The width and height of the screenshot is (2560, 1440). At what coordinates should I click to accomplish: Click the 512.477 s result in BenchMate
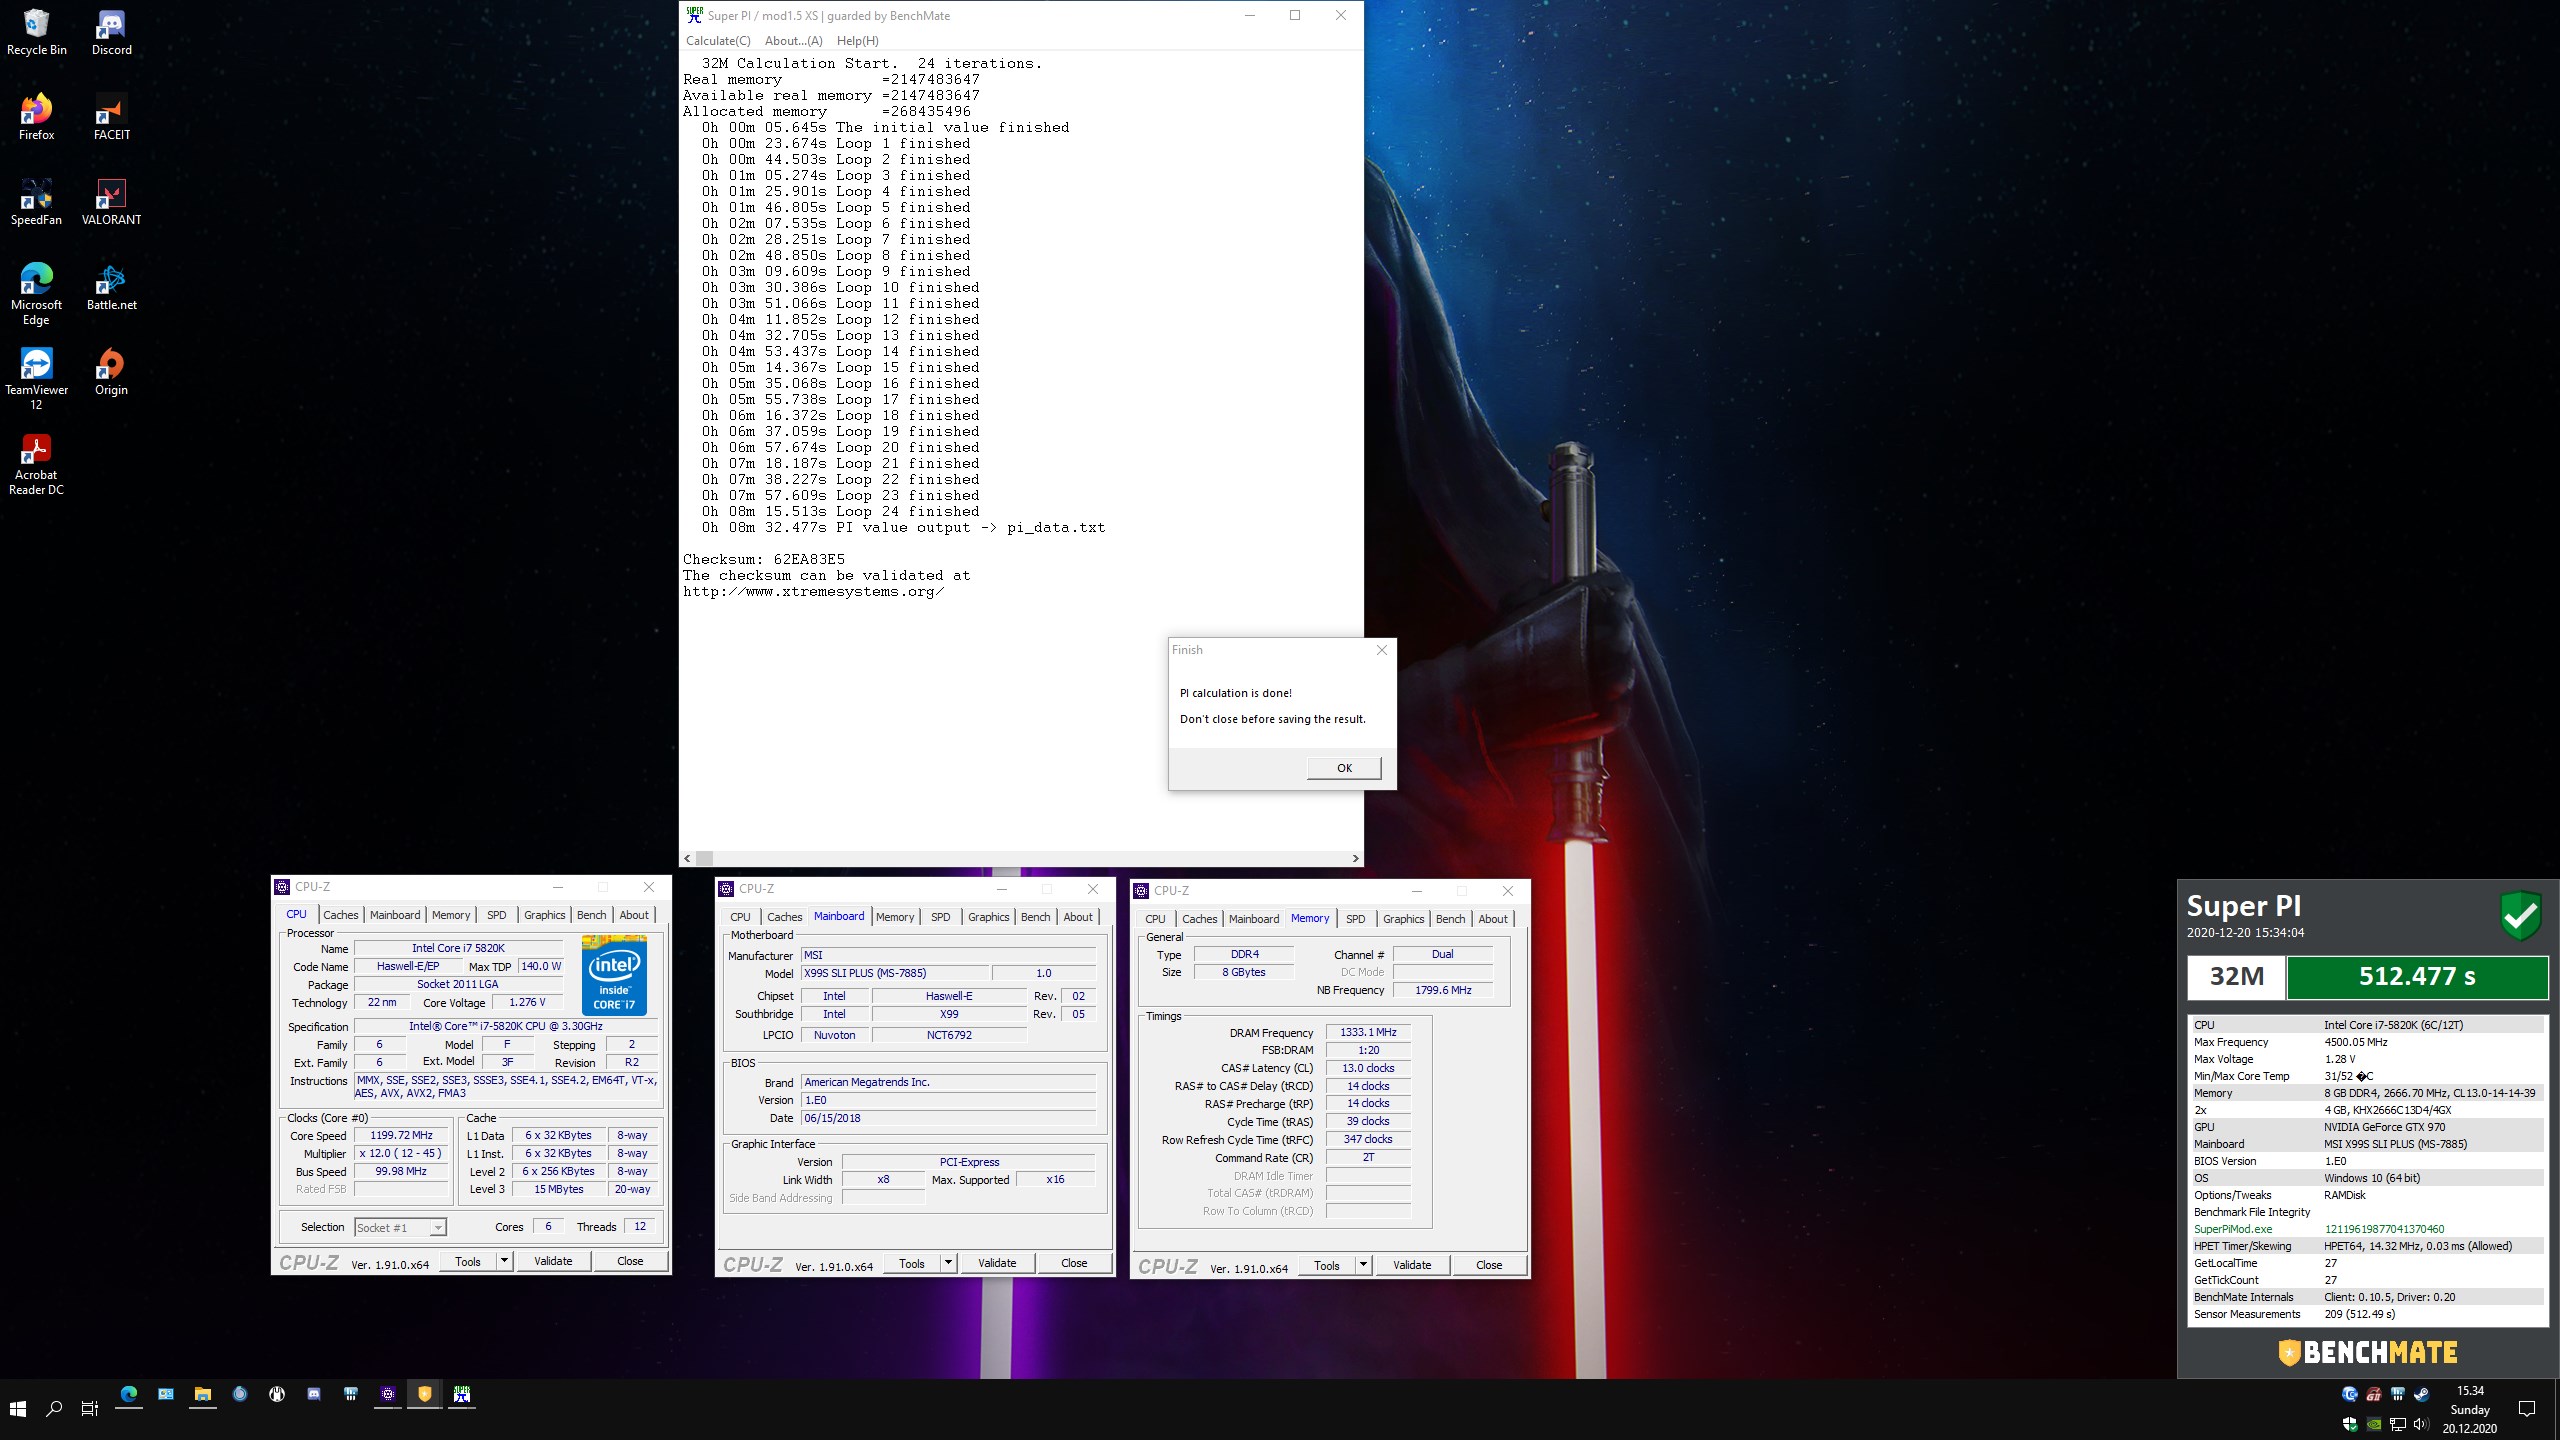(2417, 977)
